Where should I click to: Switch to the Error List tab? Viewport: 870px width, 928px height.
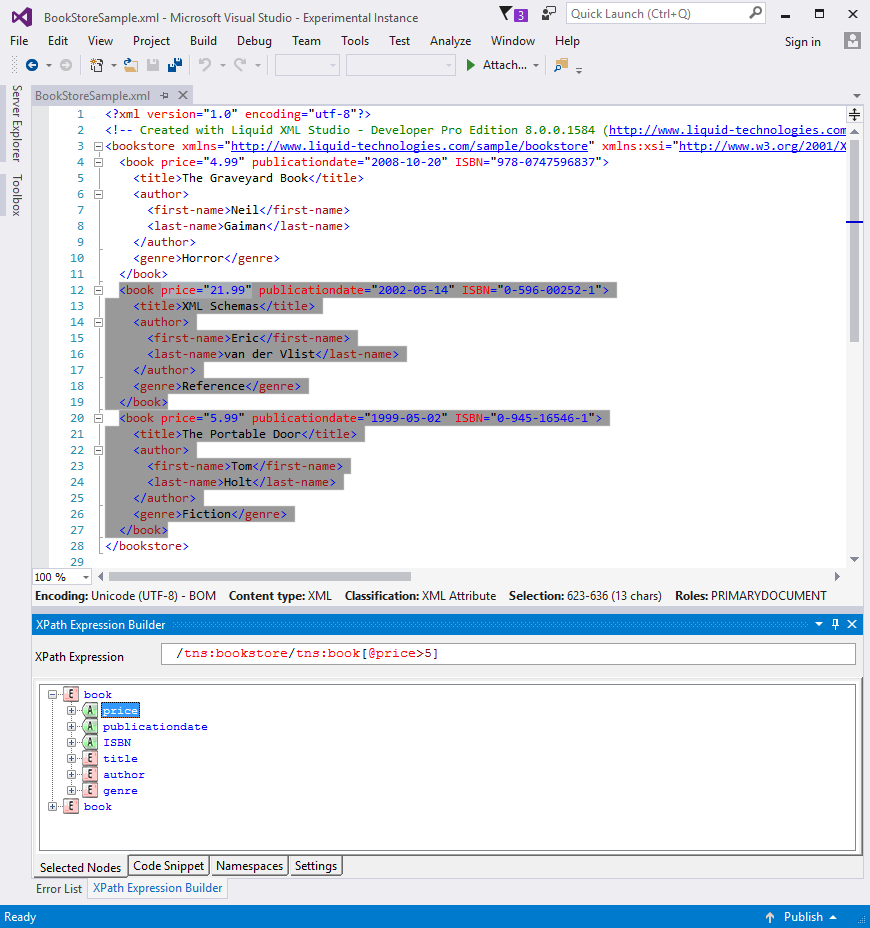tap(59, 888)
